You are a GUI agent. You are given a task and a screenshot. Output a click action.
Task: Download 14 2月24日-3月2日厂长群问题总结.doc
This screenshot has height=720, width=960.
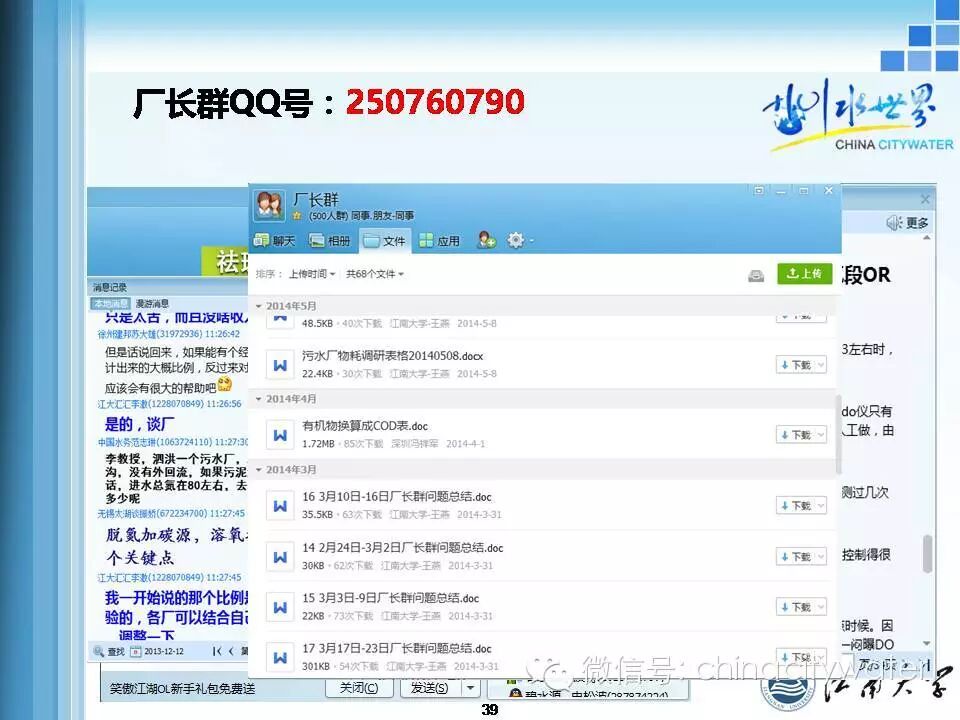coord(796,557)
